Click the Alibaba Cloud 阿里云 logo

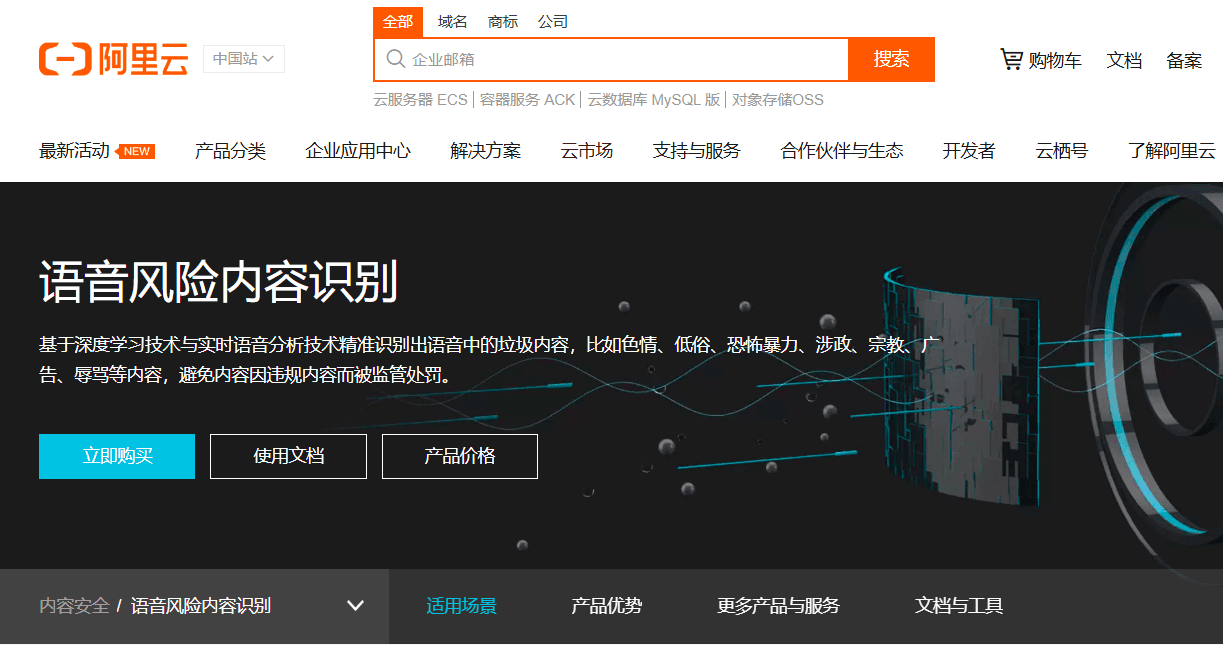(x=113, y=59)
